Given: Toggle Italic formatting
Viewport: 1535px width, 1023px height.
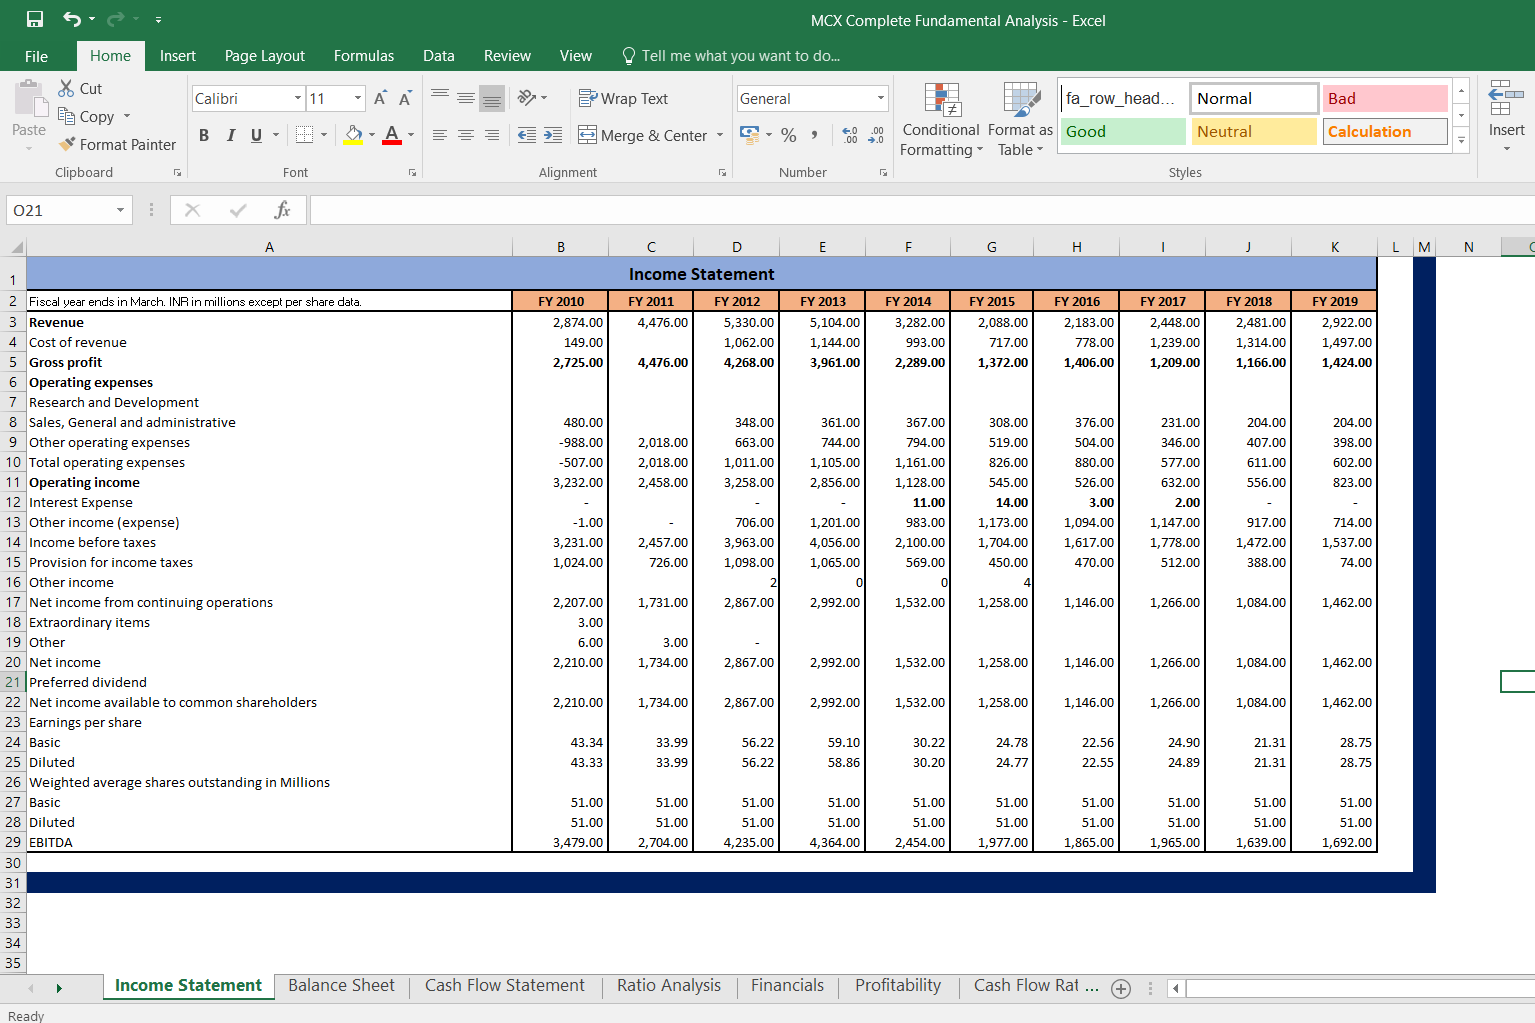Looking at the screenshot, I should click(x=230, y=135).
